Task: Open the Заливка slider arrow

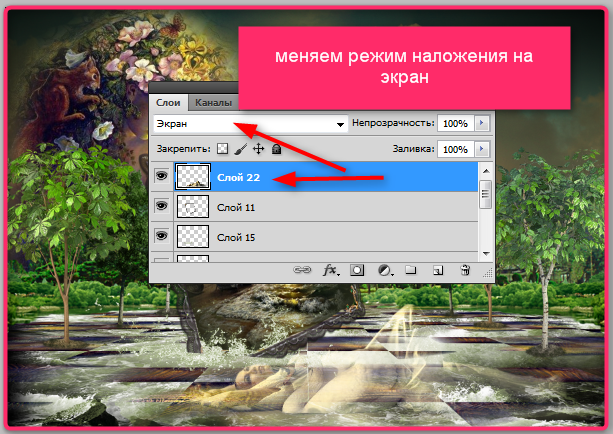Action: (482, 149)
